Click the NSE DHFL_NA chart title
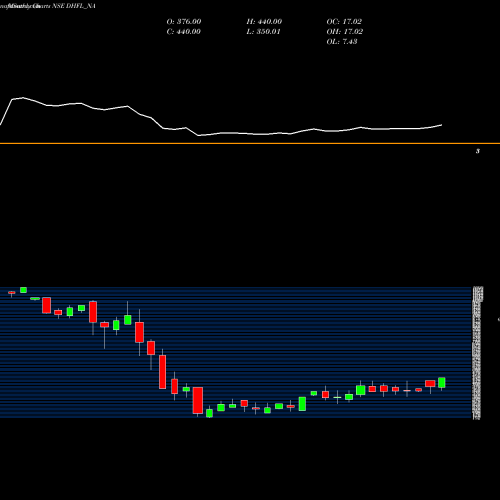This screenshot has height=500, width=500. pos(74,6)
